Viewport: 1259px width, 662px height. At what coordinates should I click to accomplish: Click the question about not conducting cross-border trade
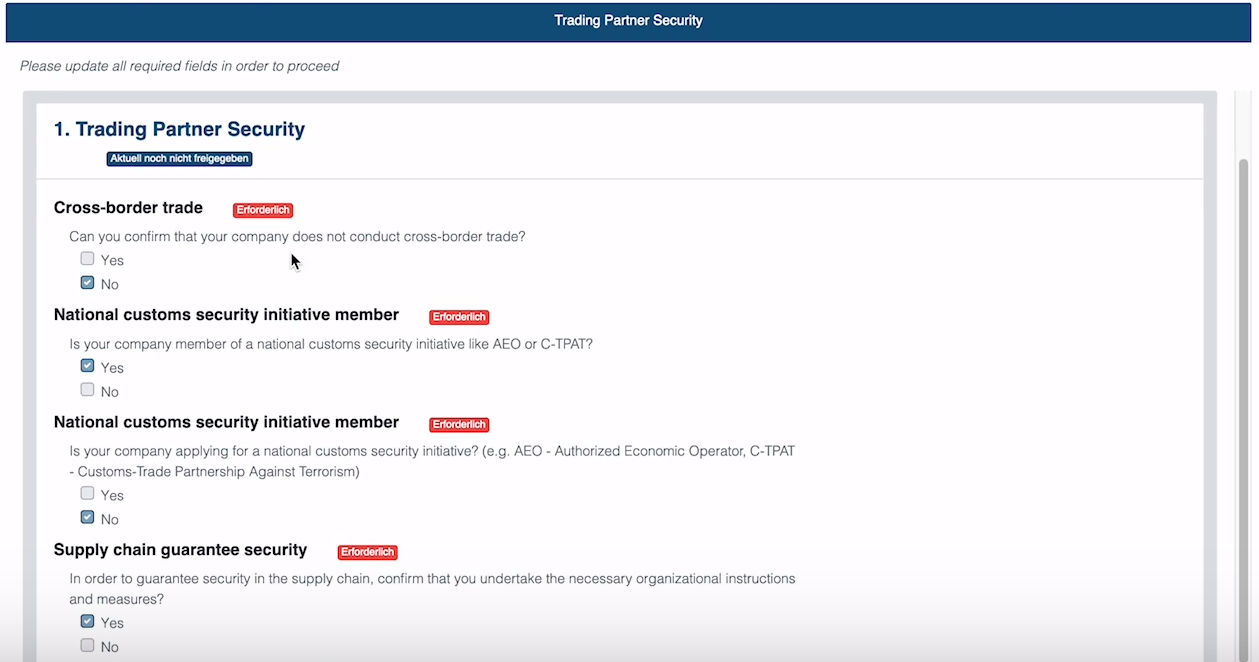(x=297, y=237)
